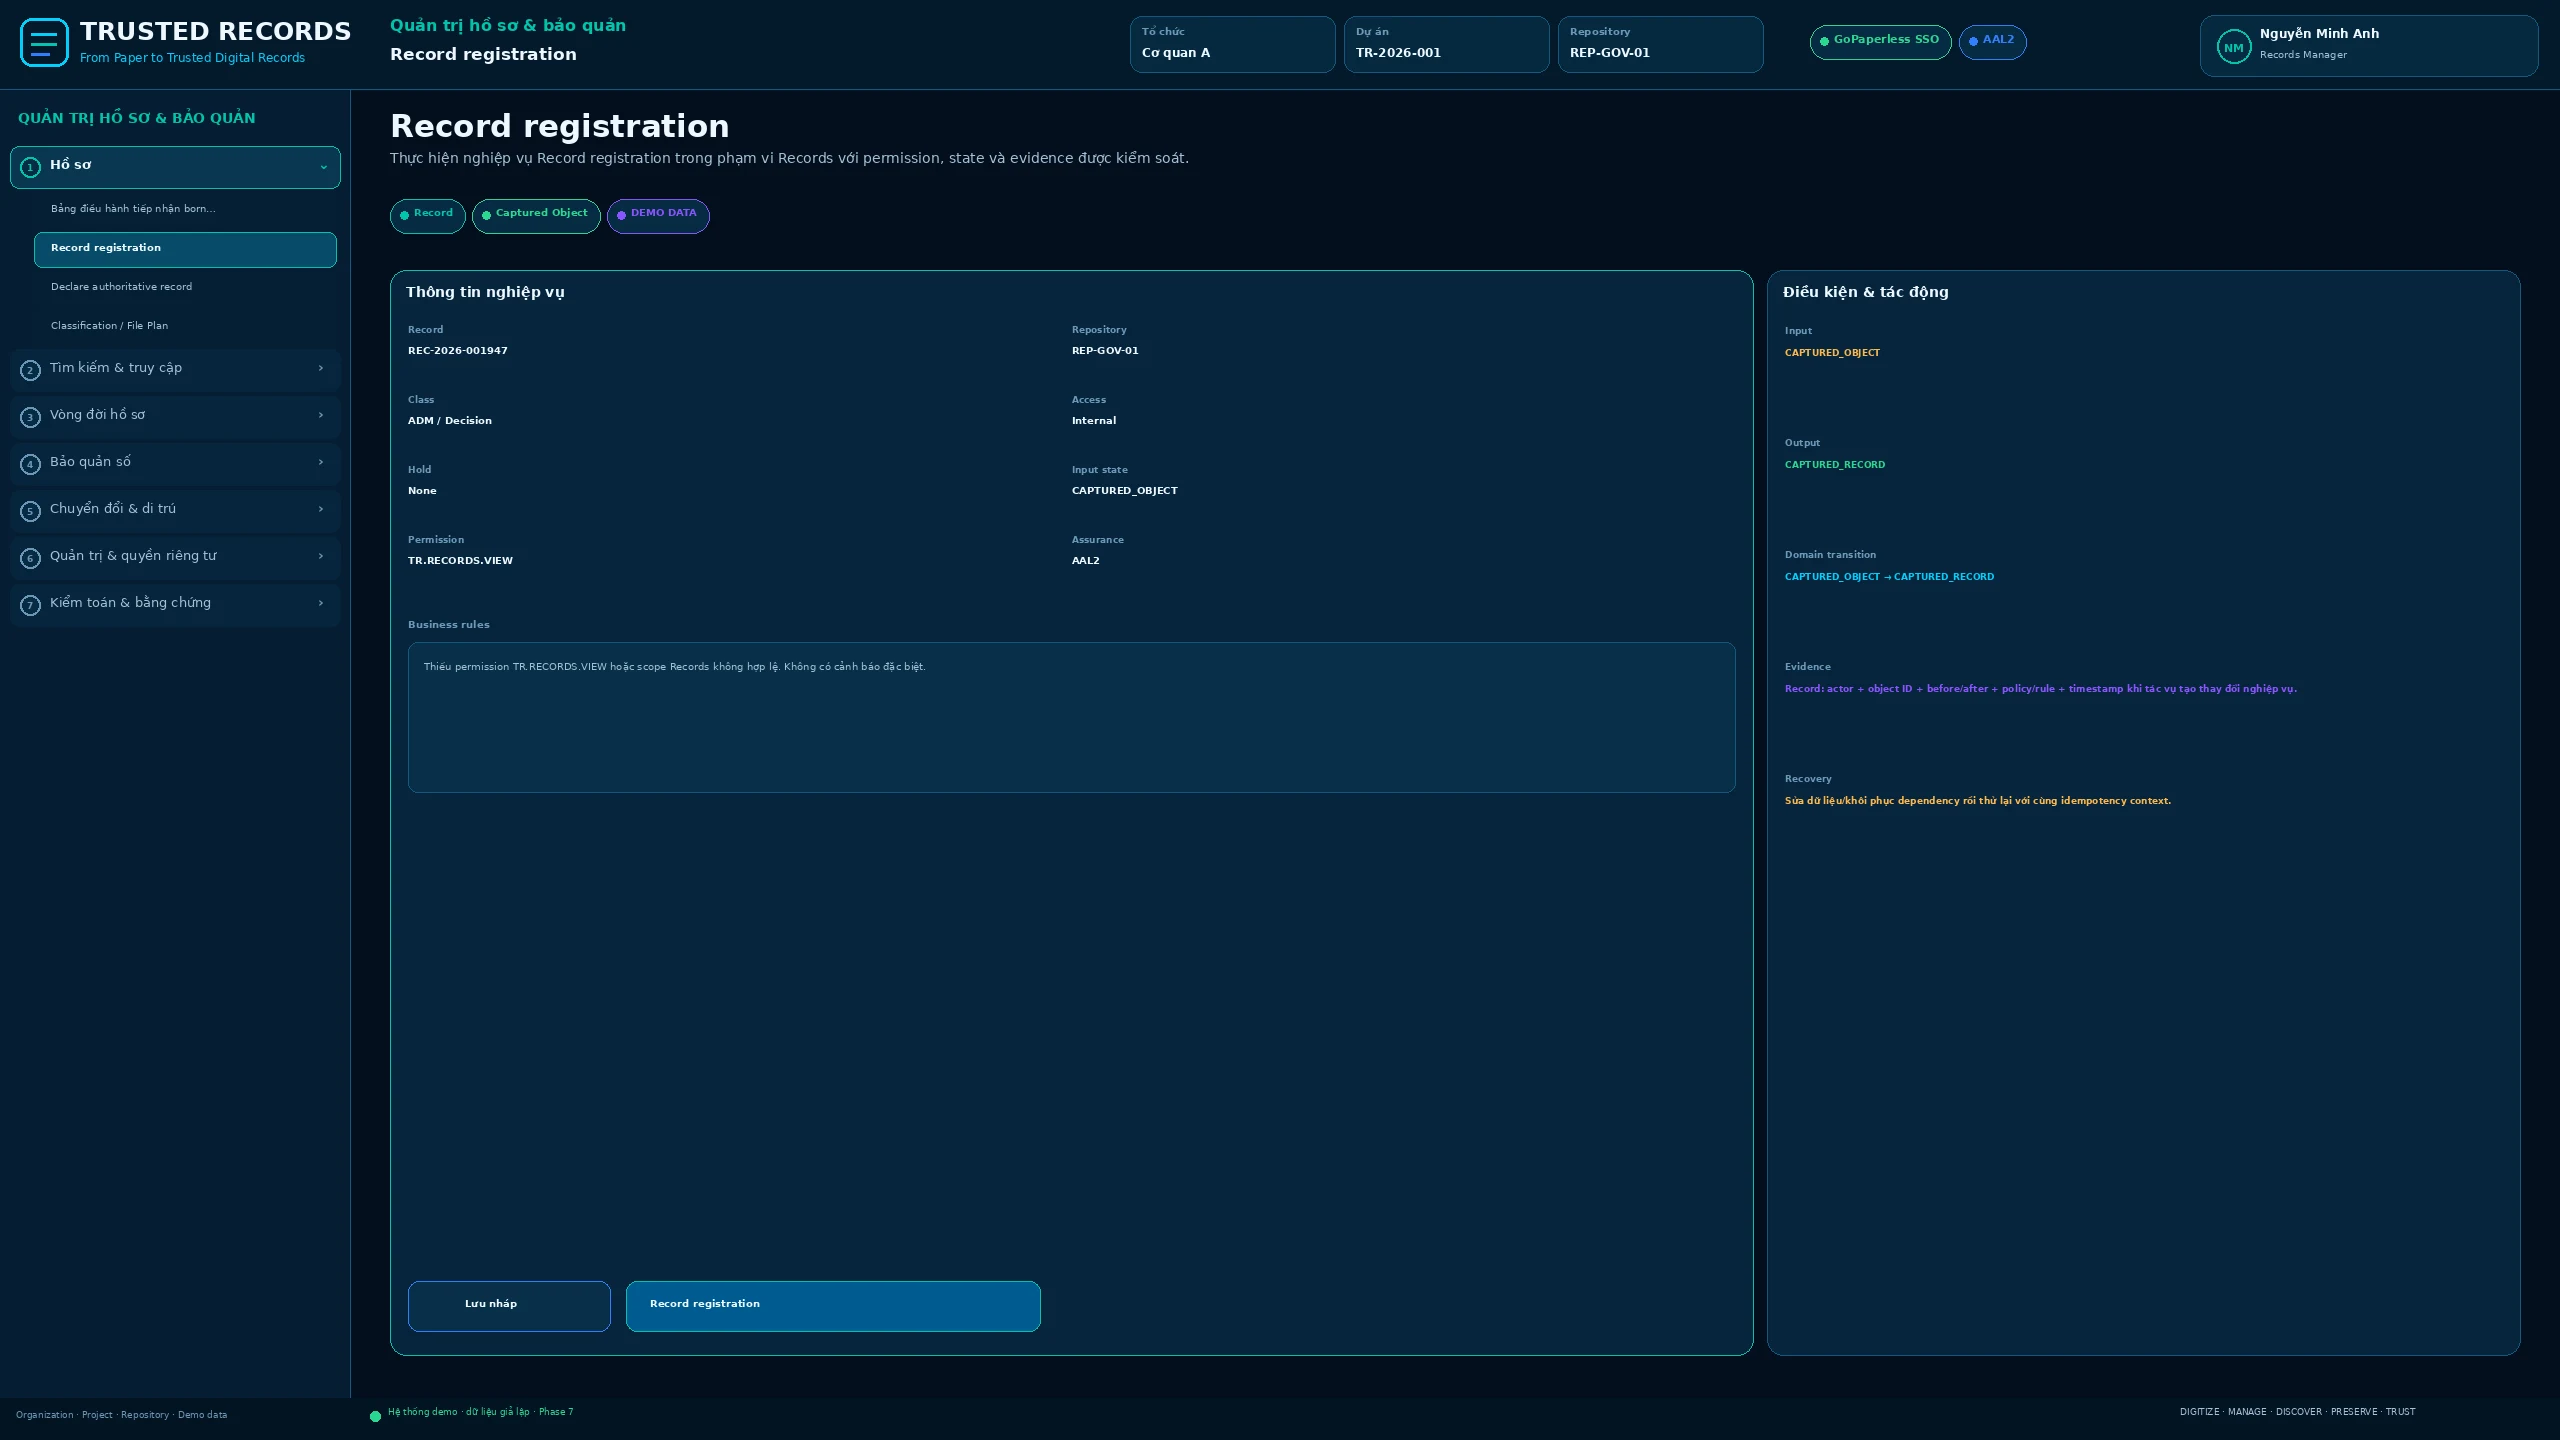Click the Captured Object tag chip

536,216
